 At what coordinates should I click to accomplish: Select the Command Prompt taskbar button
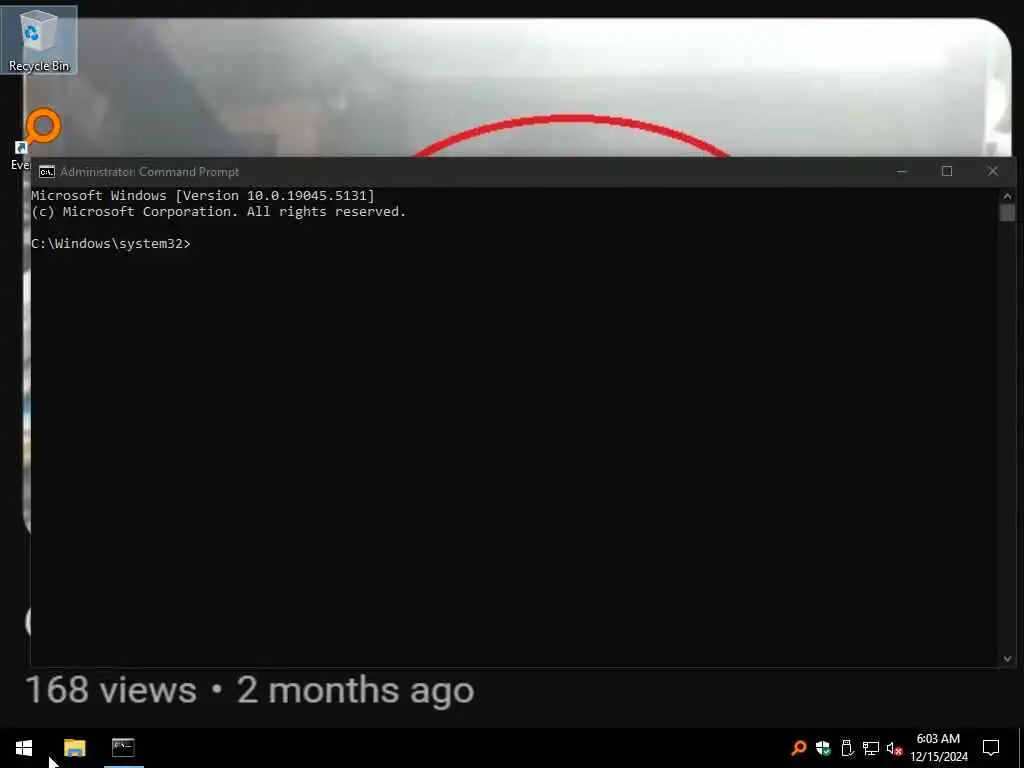(x=123, y=748)
